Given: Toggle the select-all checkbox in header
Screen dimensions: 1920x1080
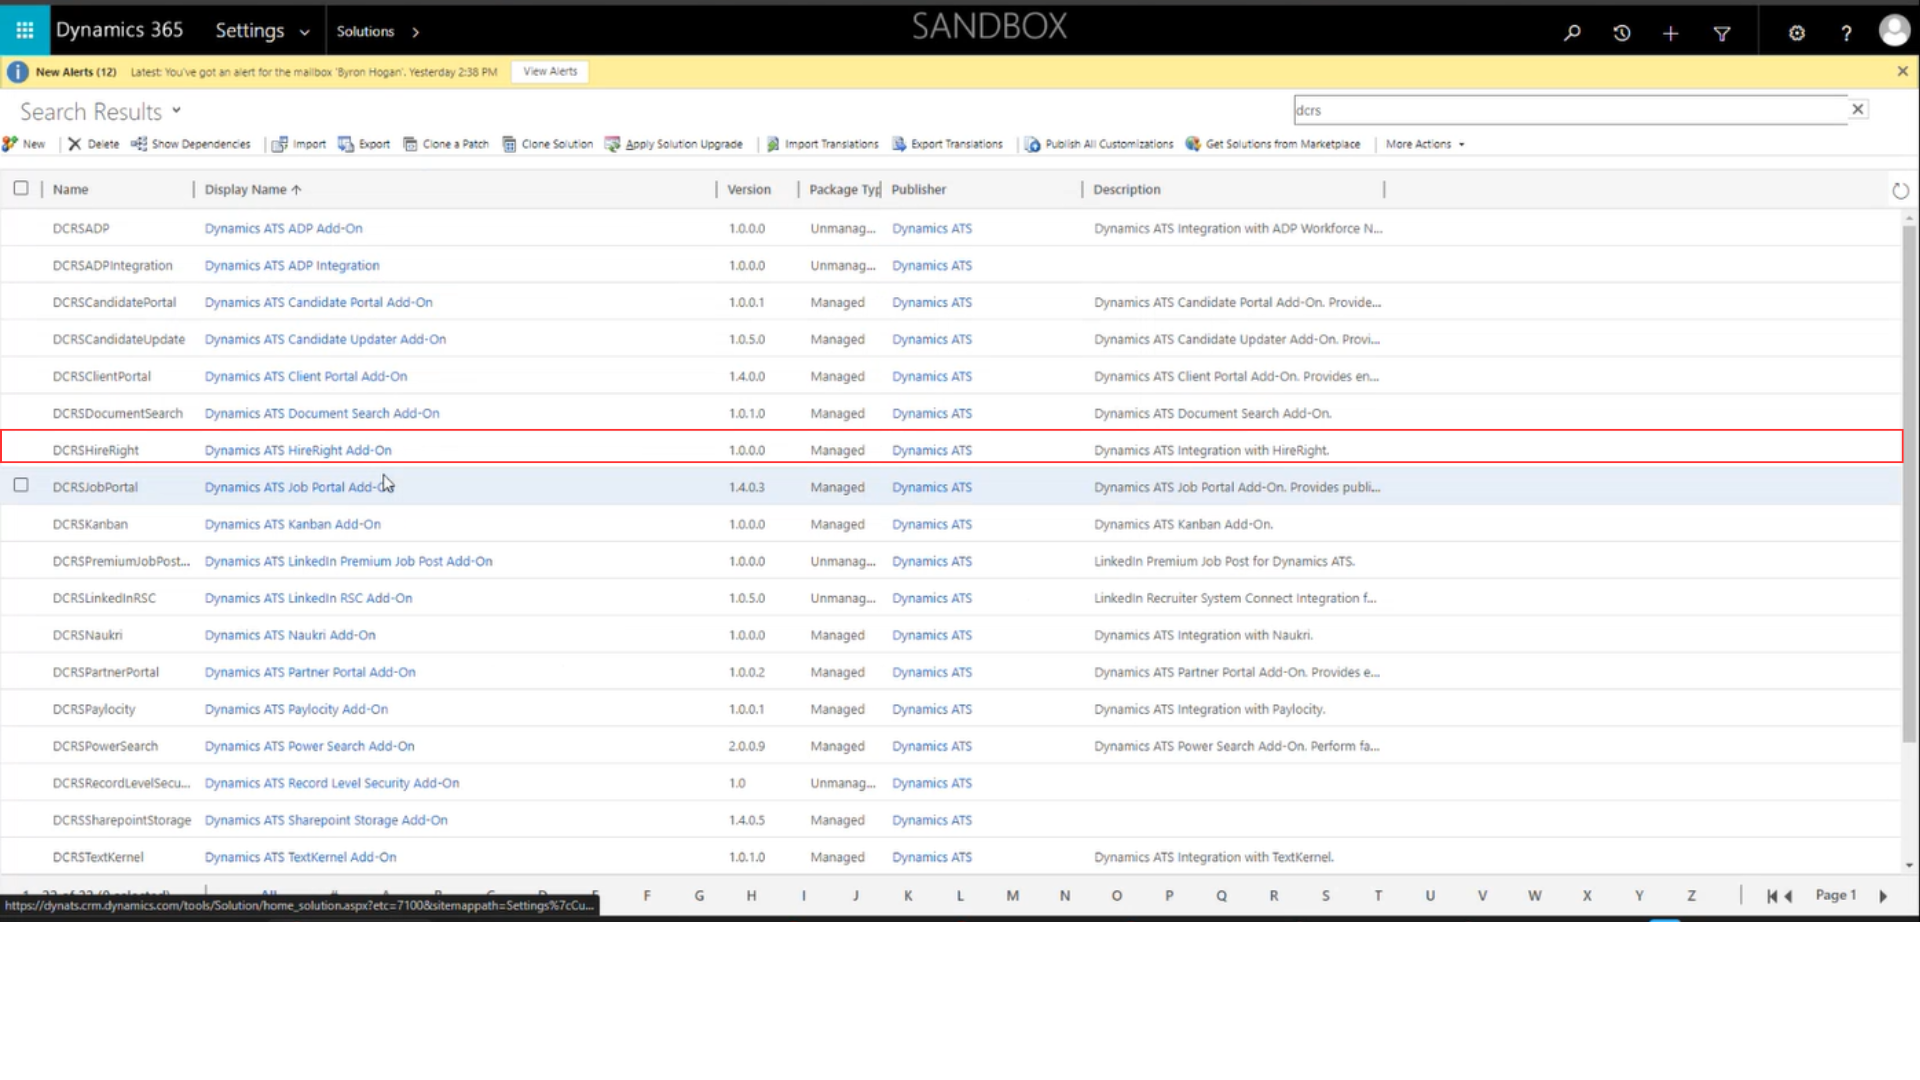Looking at the screenshot, I should click(21, 188).
